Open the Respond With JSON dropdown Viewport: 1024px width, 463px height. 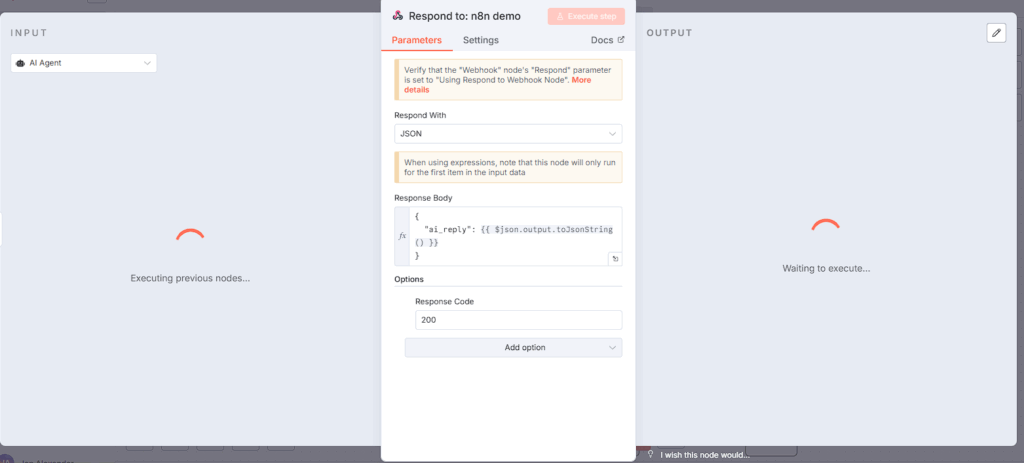pyautogui.click(x=508, y=133)
